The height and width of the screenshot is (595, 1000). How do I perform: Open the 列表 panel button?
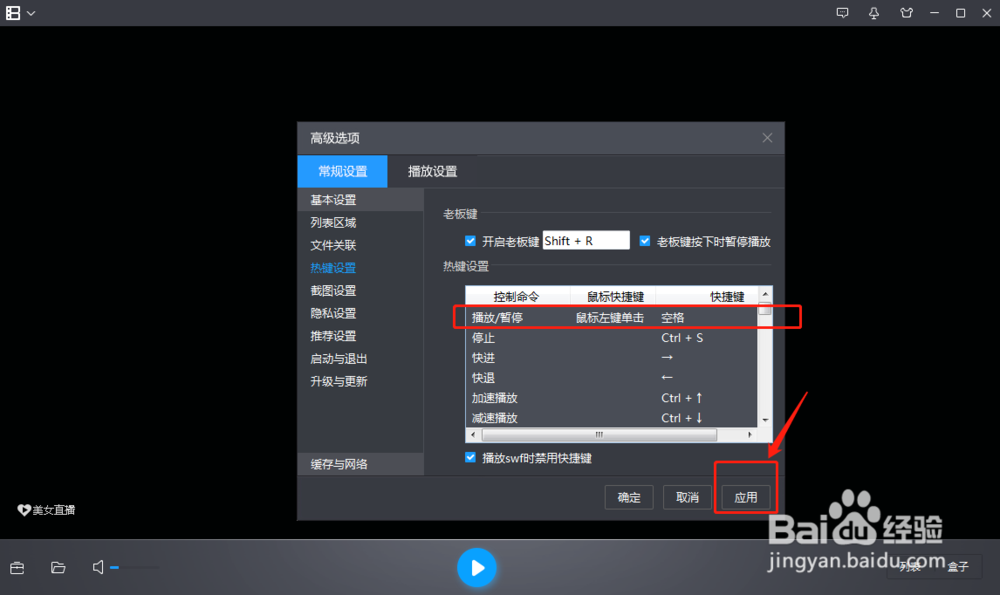click(908, 567)
